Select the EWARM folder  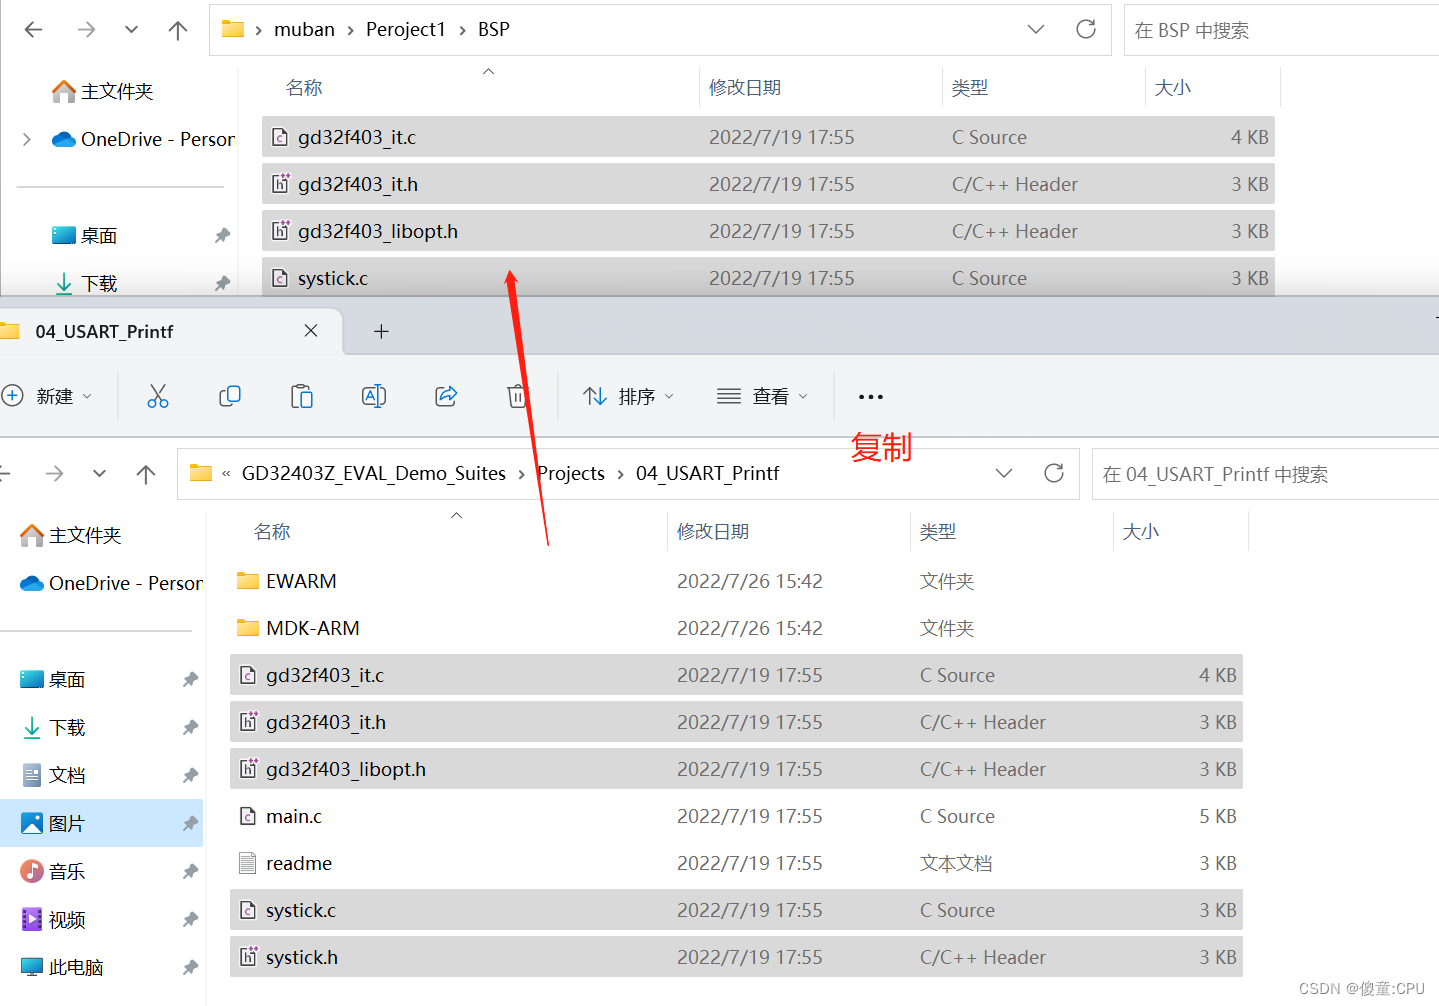[736, 581]
